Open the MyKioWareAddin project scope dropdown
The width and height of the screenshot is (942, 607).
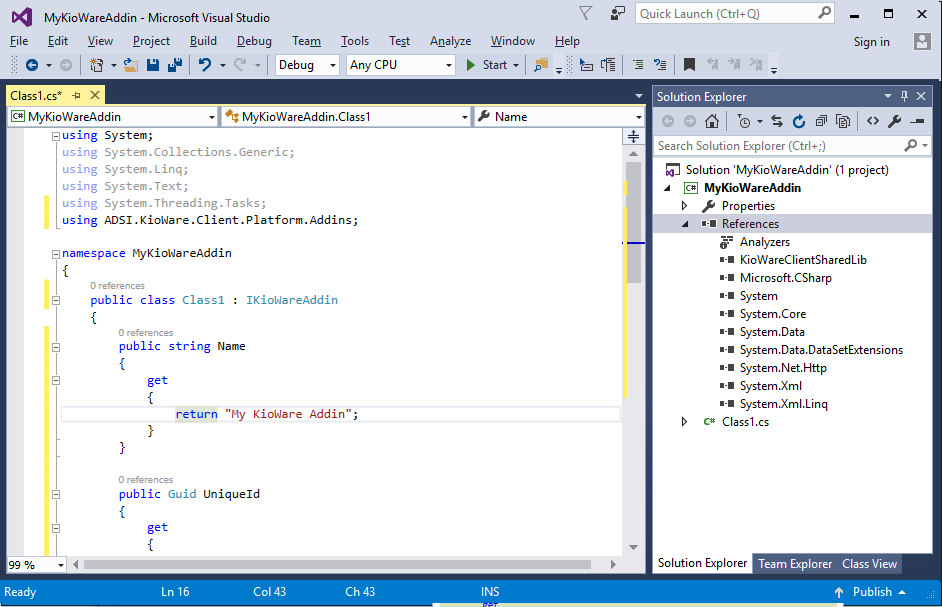[x=112, y=117]
